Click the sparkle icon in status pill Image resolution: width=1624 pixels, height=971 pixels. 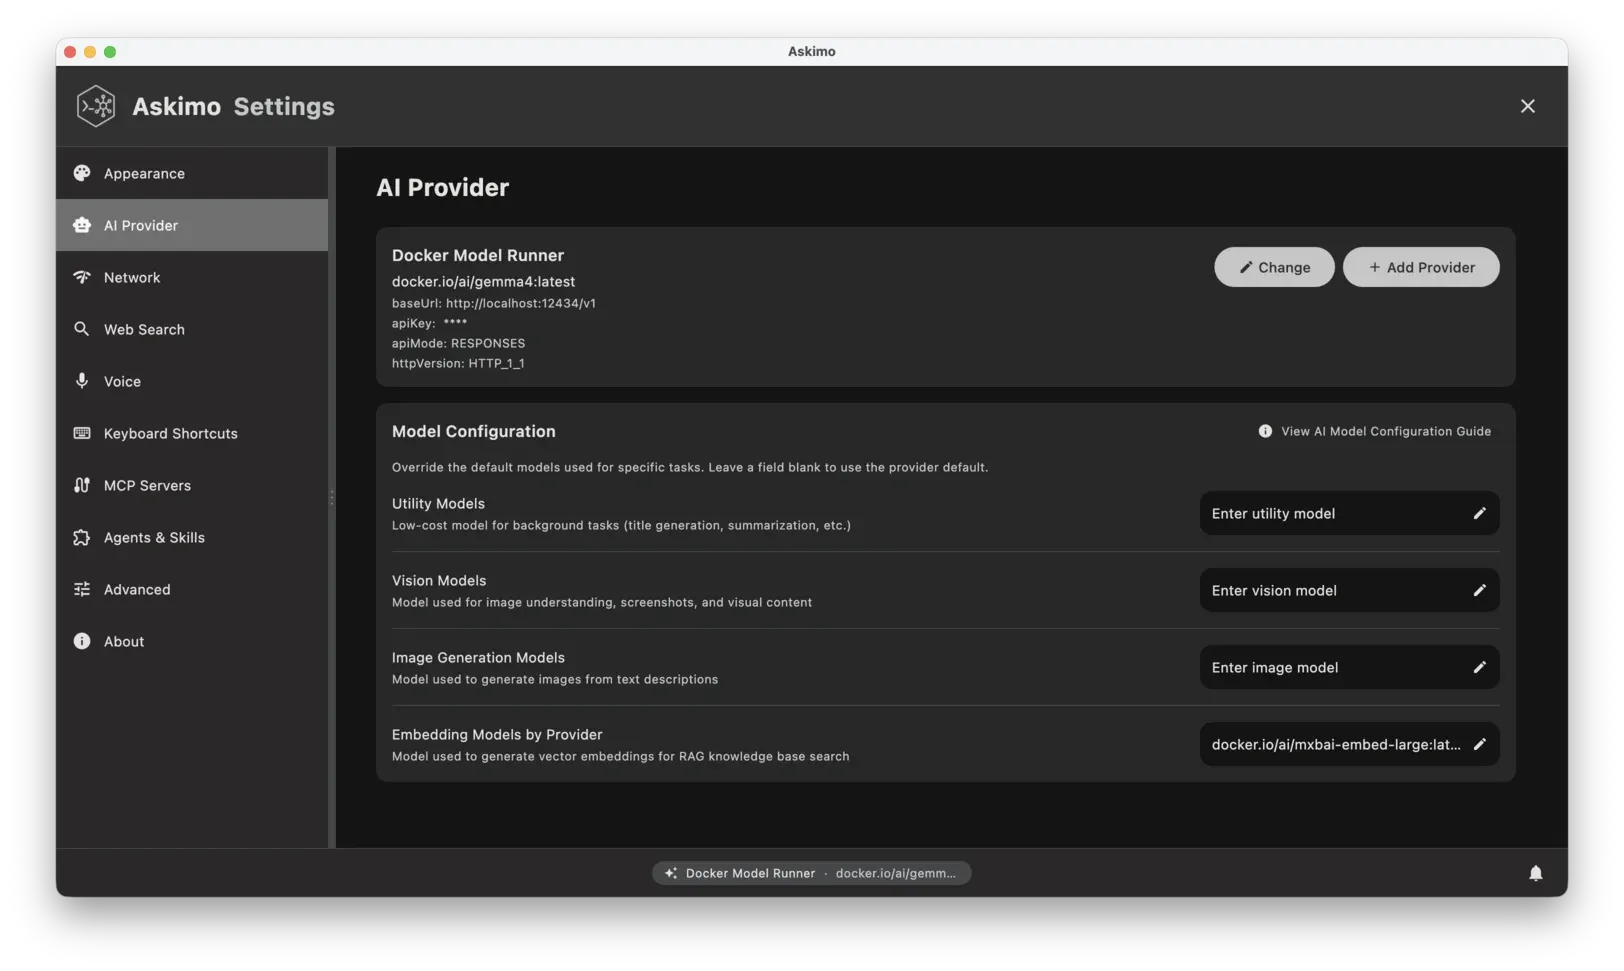(671, 873)
